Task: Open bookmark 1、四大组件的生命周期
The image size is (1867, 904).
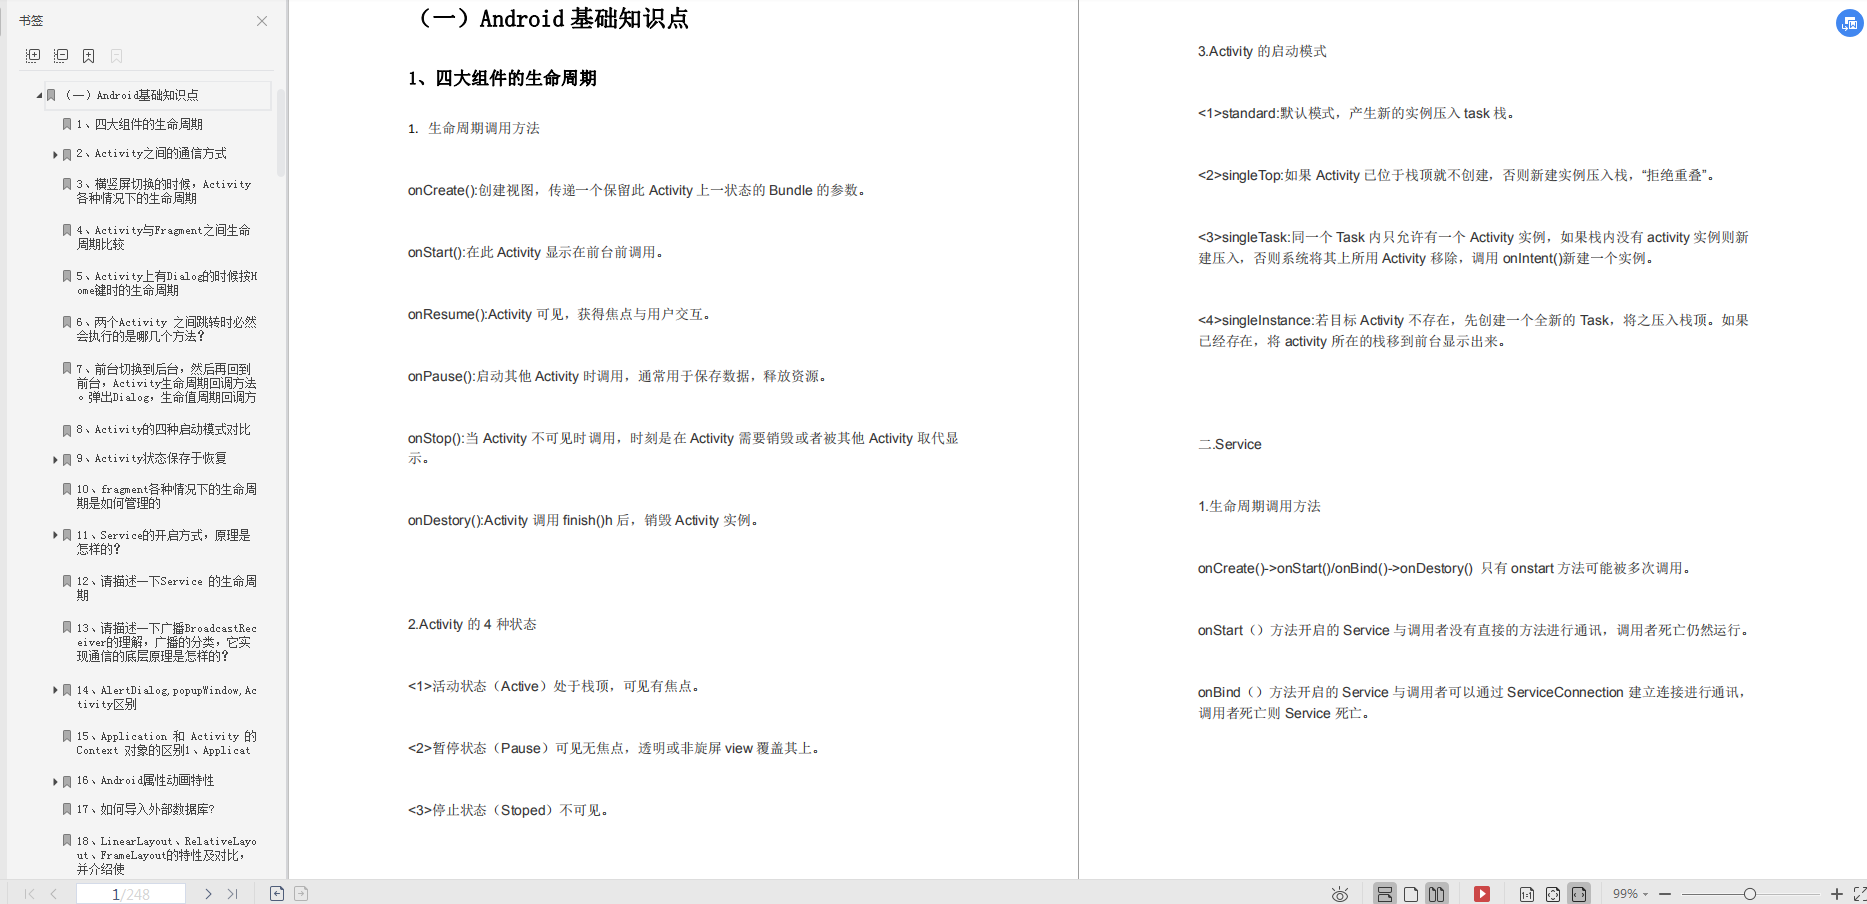Action: [139, 125]
